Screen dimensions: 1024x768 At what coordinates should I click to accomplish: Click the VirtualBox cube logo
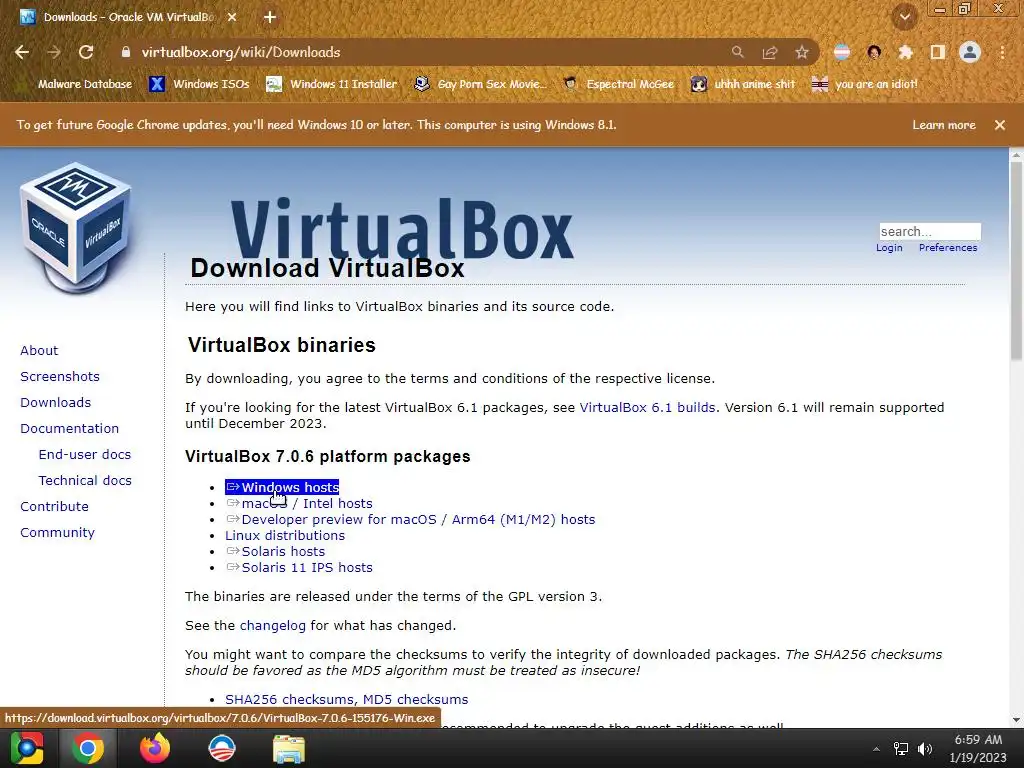(76, 227)
